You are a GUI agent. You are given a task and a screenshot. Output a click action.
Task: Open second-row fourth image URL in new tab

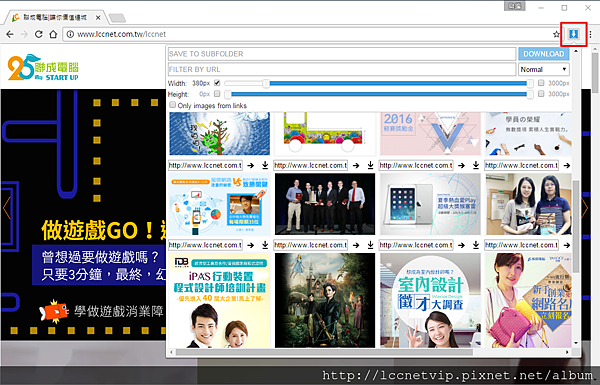point(567,245)
